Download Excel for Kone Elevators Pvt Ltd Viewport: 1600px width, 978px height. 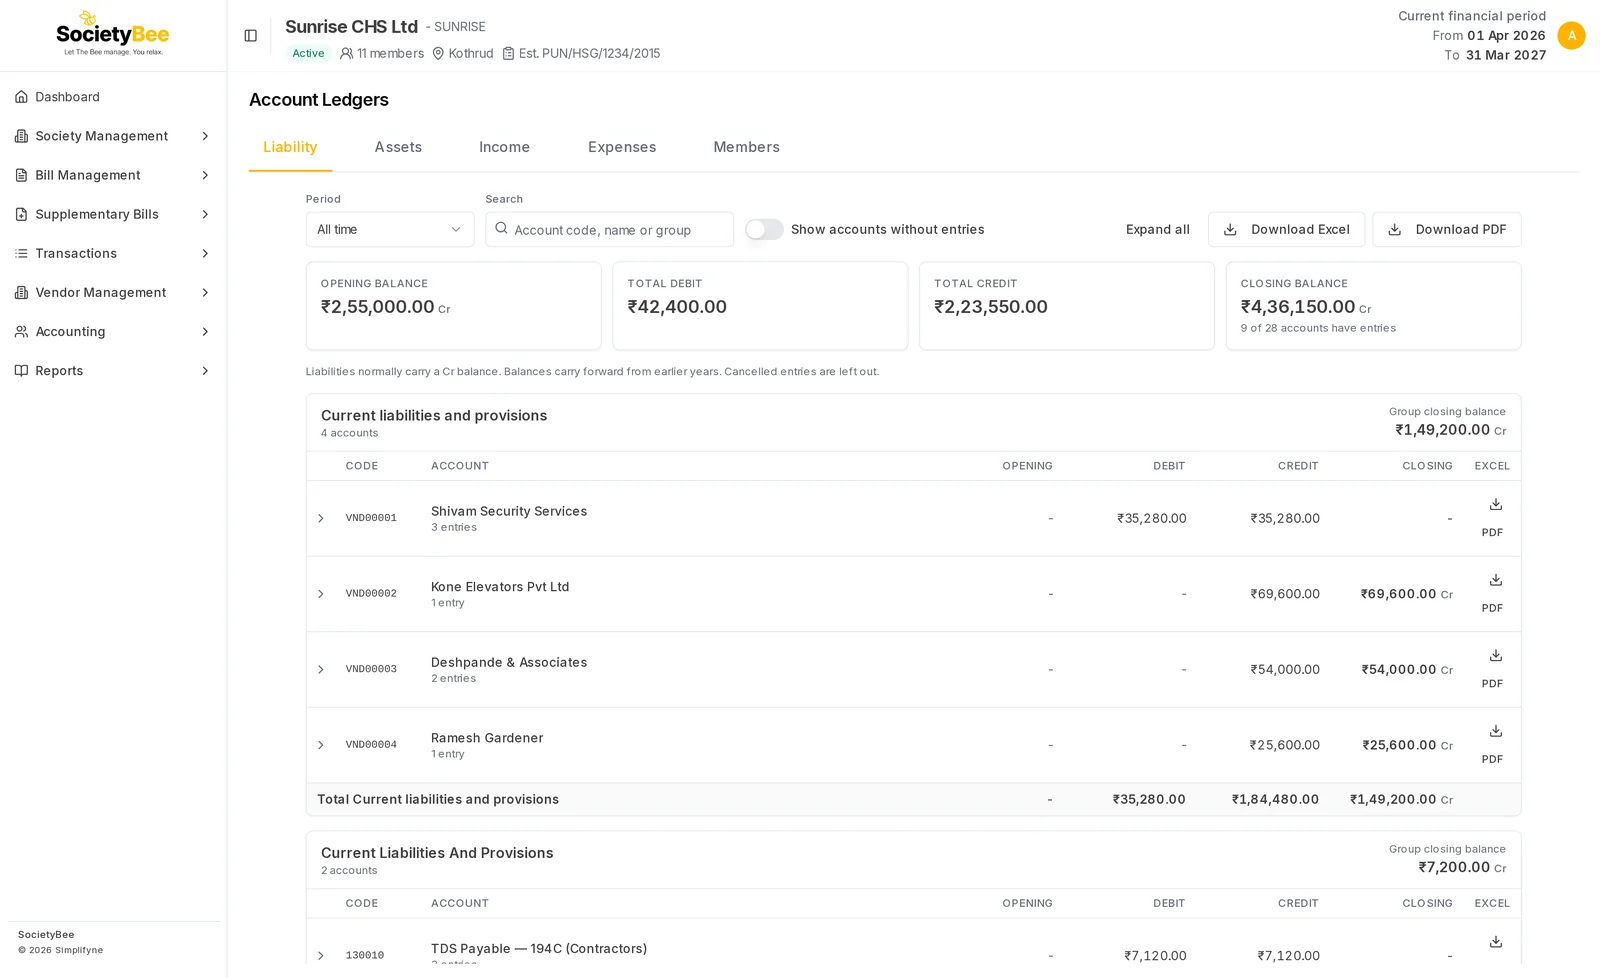click(x=1495, y=580)
